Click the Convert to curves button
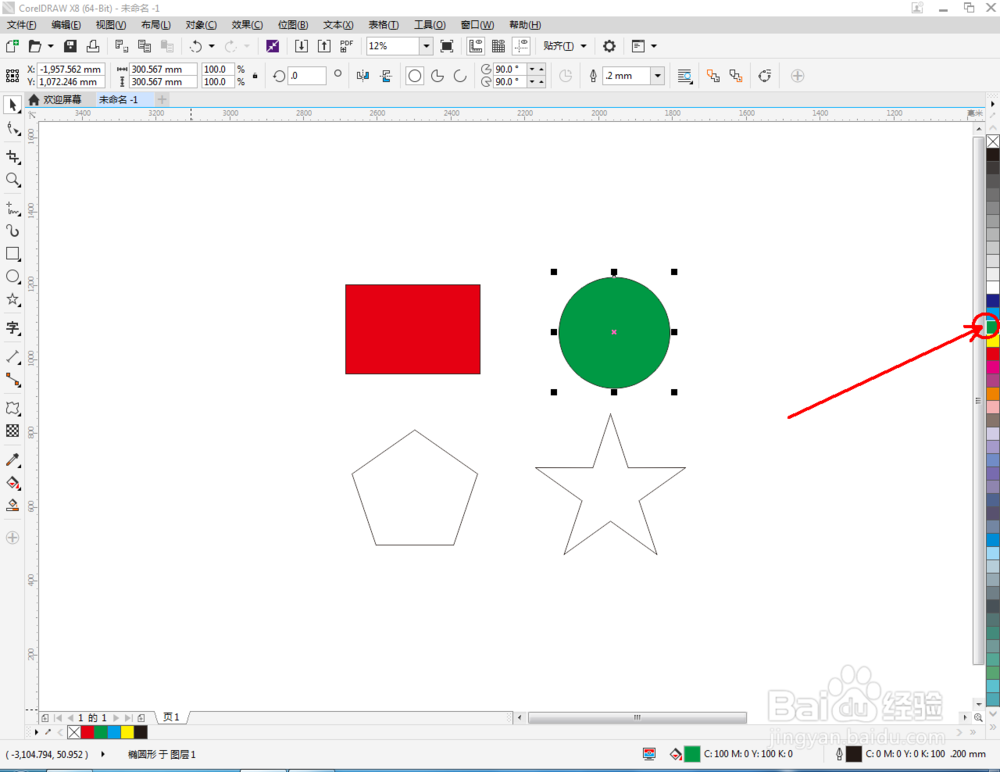 click(x=765, y=76)
